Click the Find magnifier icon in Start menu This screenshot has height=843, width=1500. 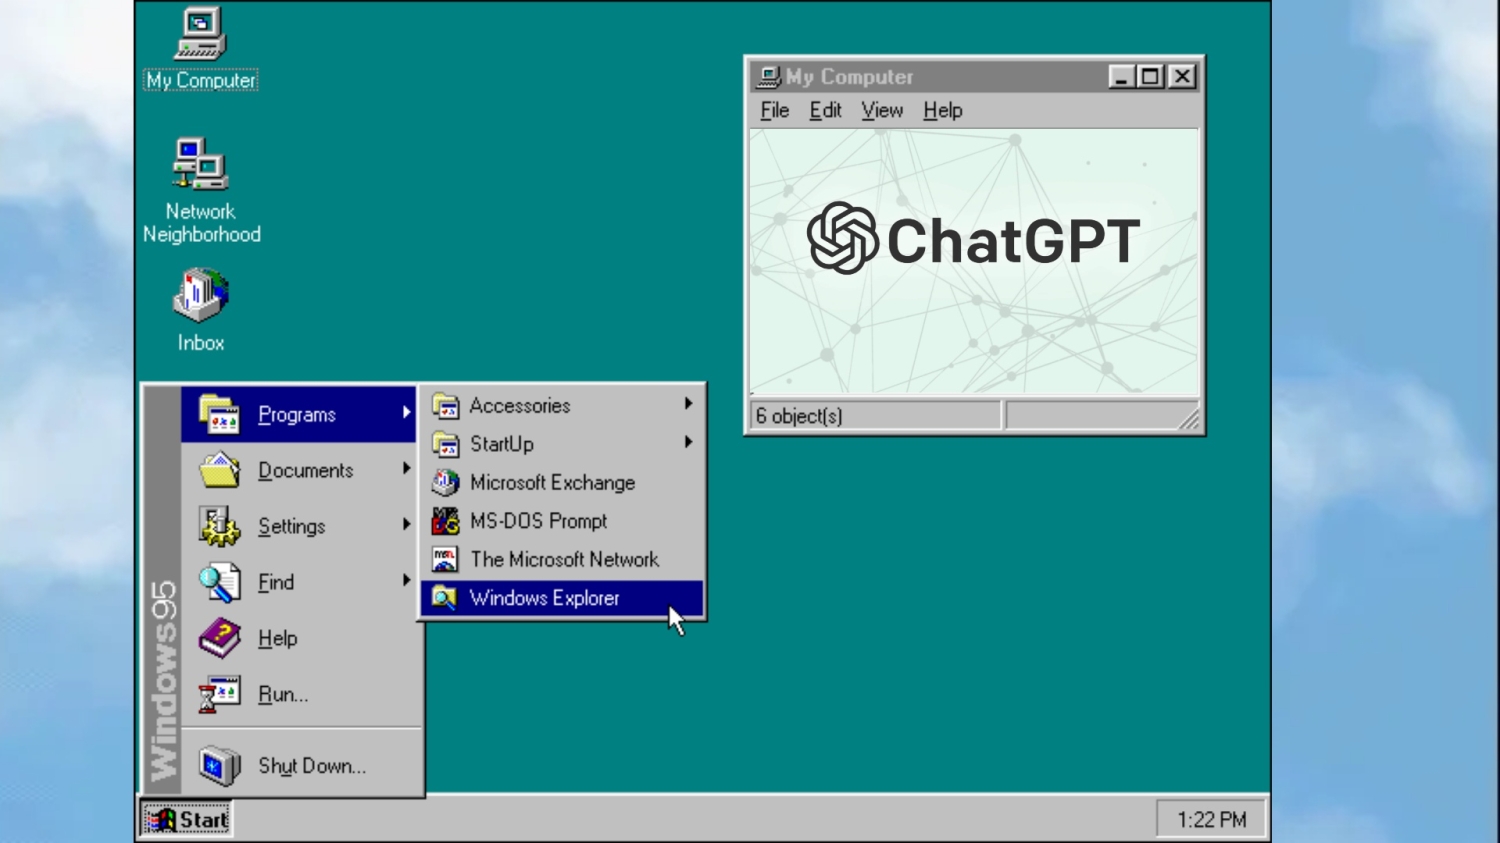point(219,582)
